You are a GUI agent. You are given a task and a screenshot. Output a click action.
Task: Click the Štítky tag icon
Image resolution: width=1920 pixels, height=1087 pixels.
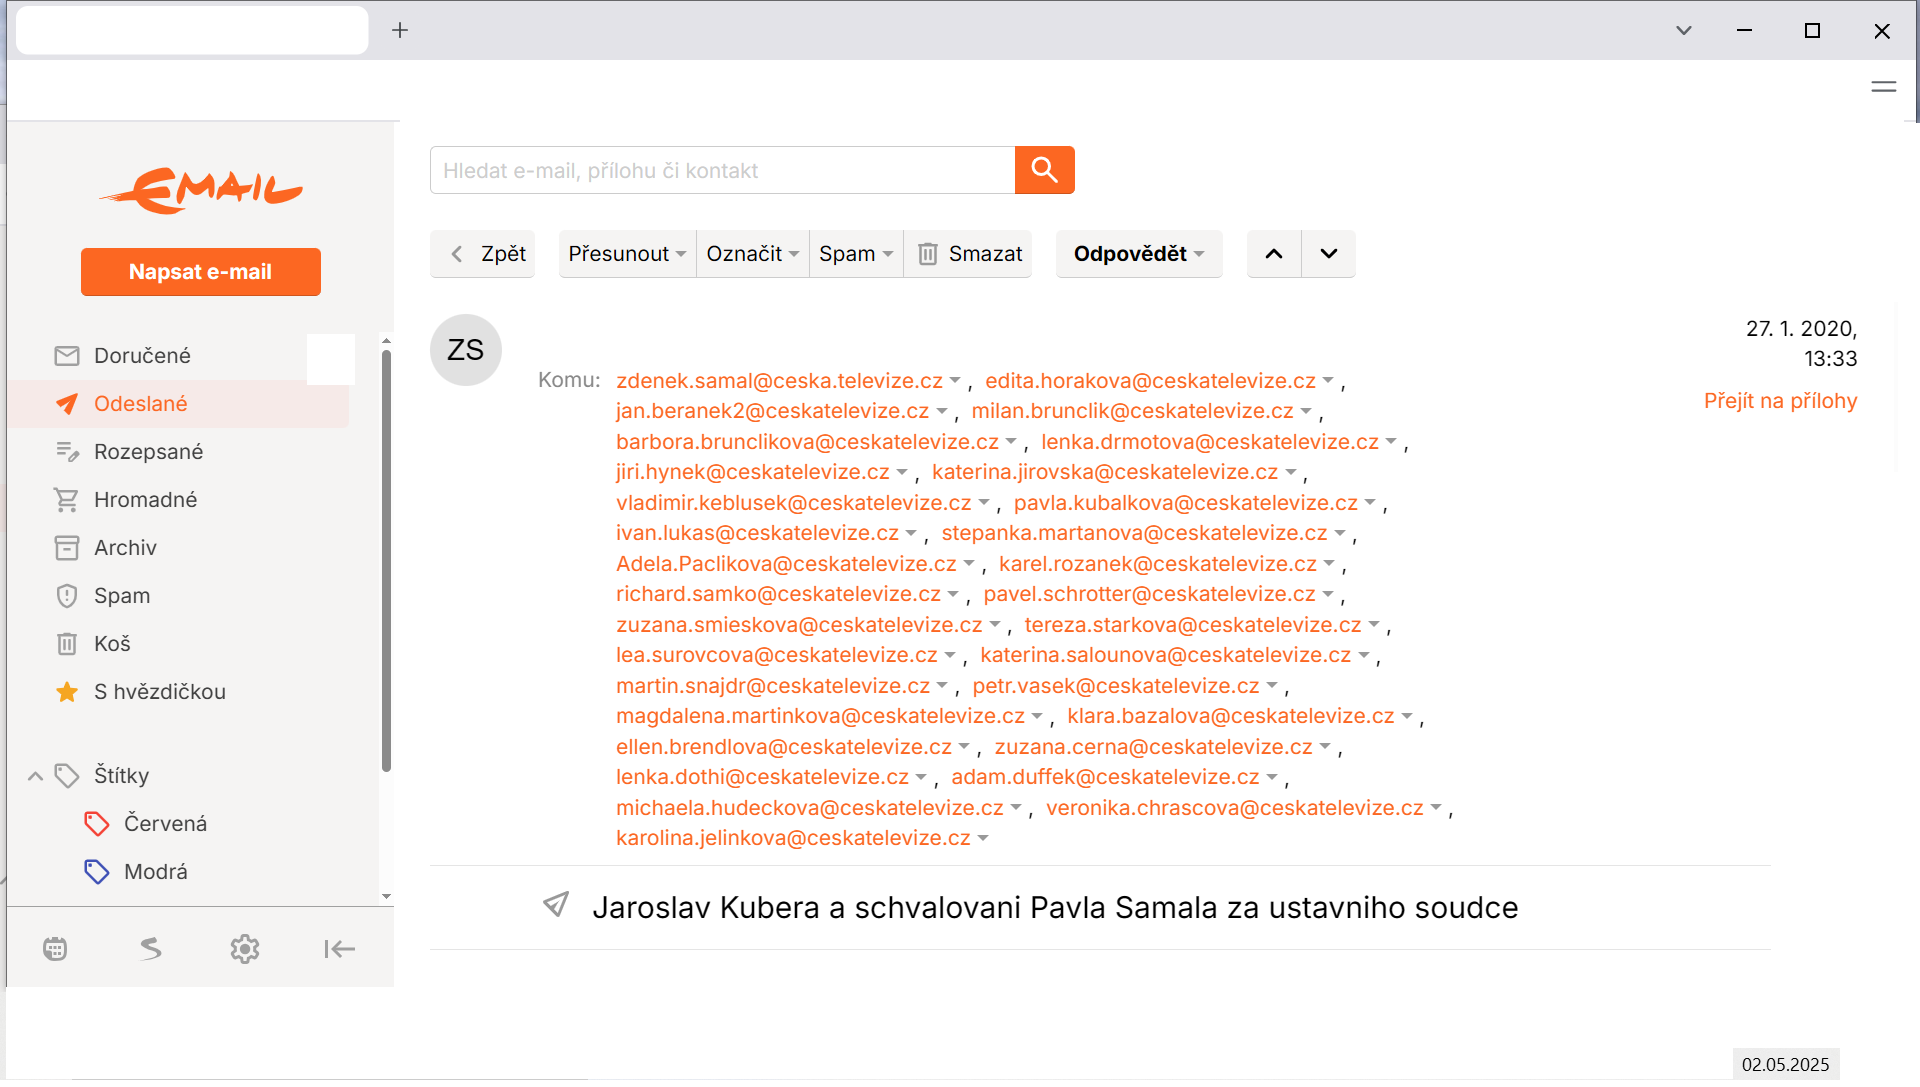pos(67,776)
